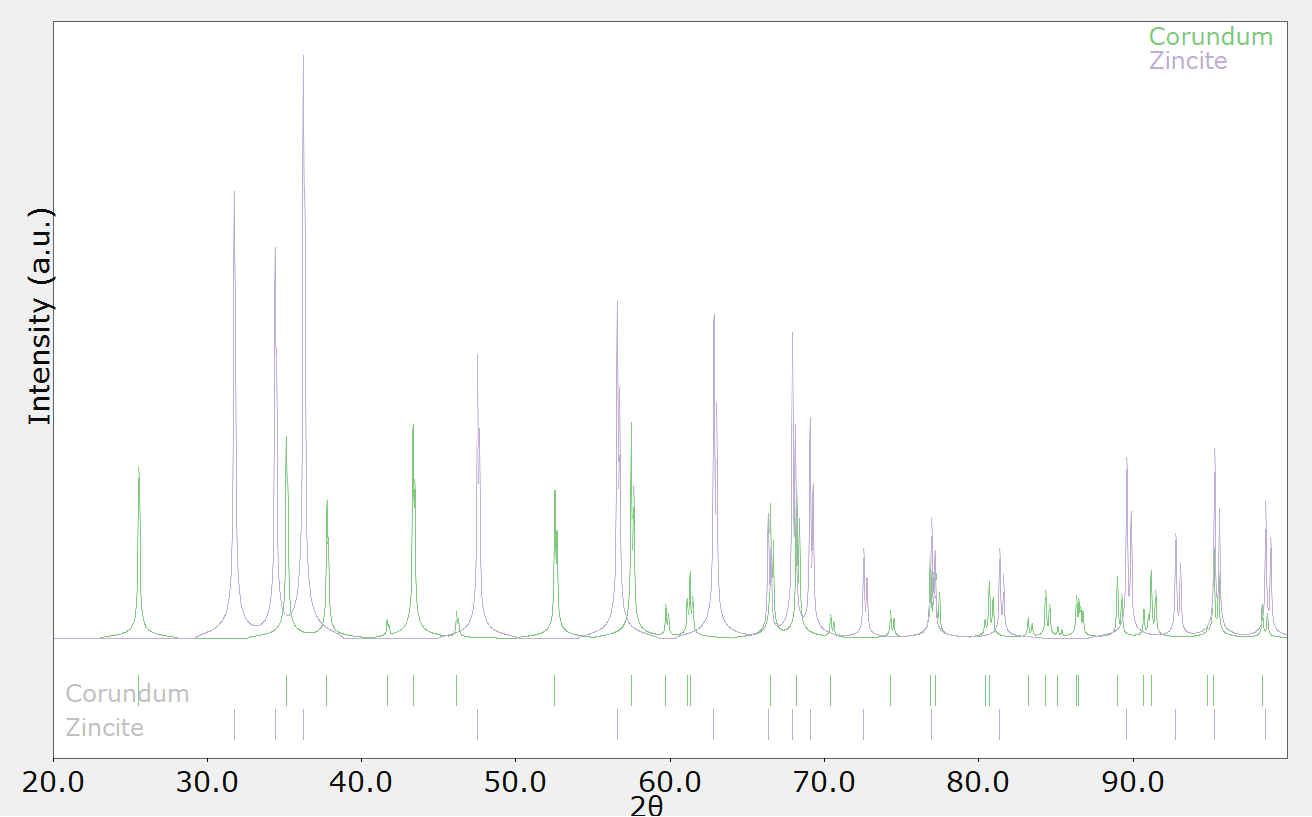Click the Zincite peak near 56.6 degrees

(617, 303)
